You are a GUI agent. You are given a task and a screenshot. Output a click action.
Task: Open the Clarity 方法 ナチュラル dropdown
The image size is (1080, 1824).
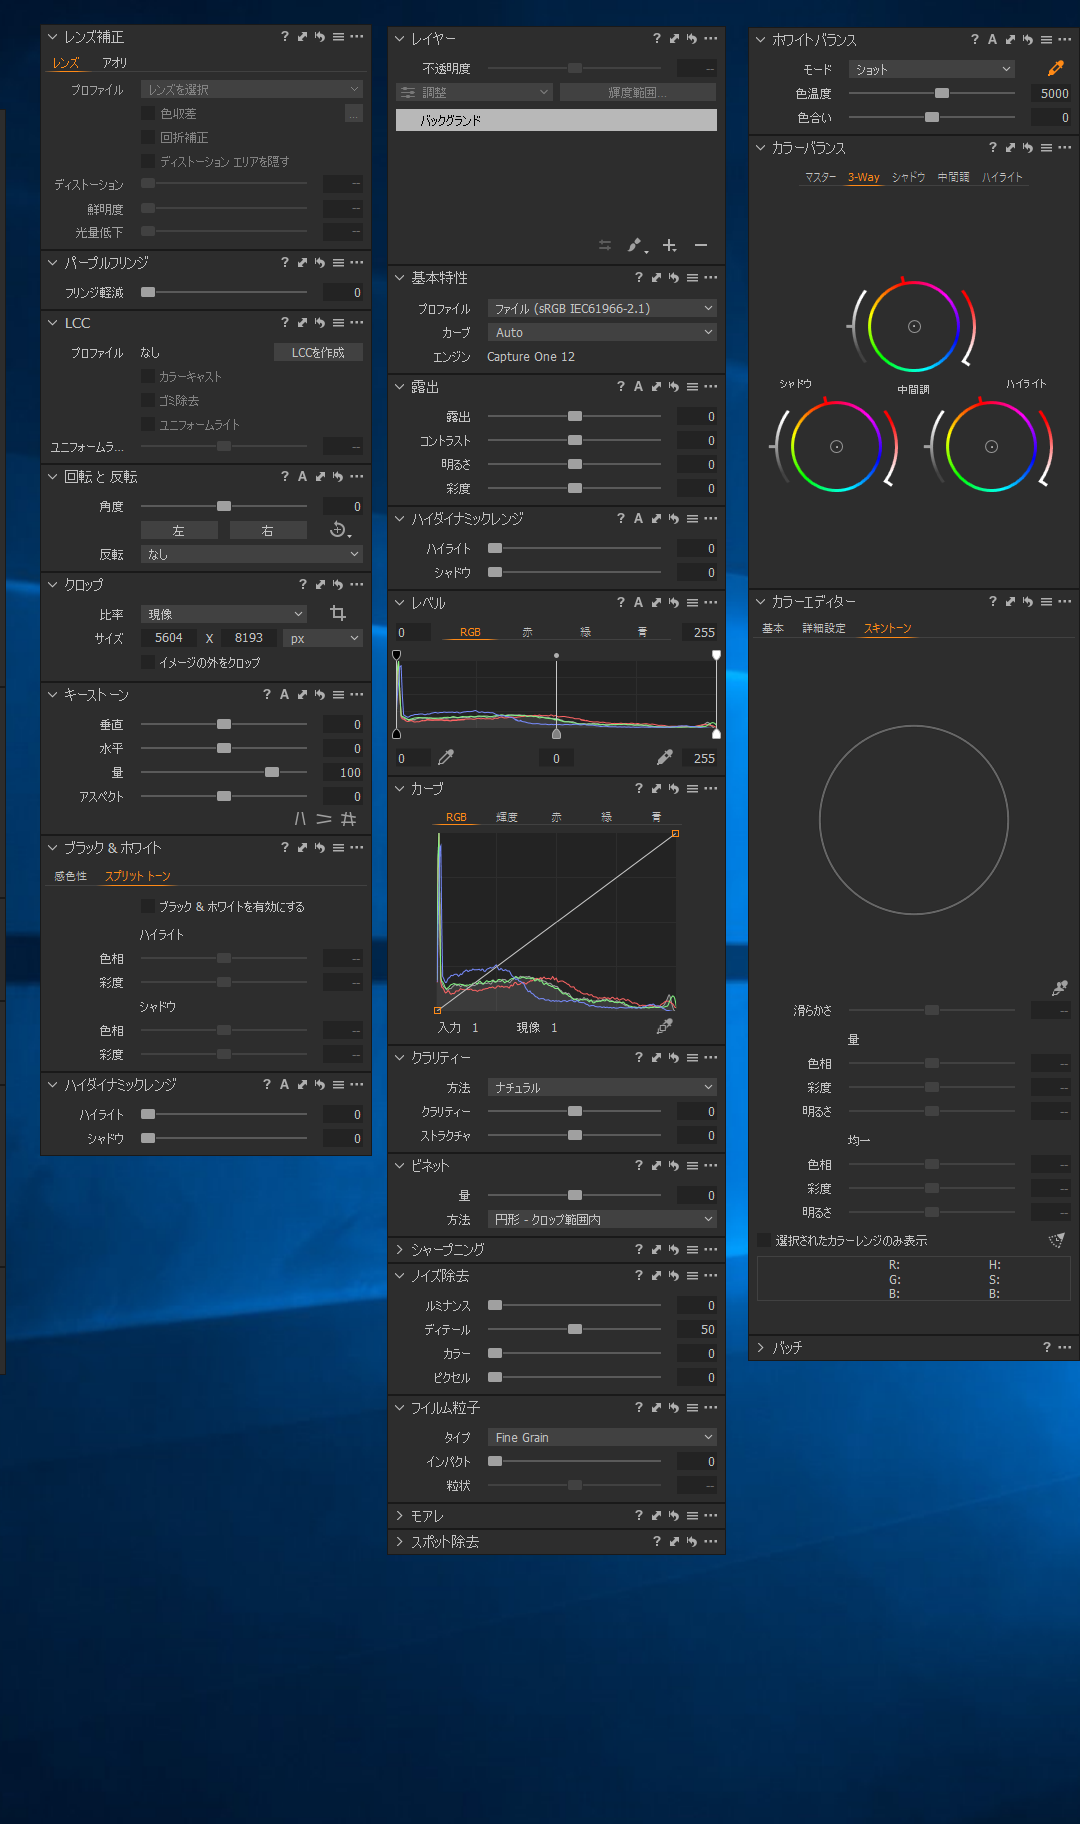[x=602, y=1087]
